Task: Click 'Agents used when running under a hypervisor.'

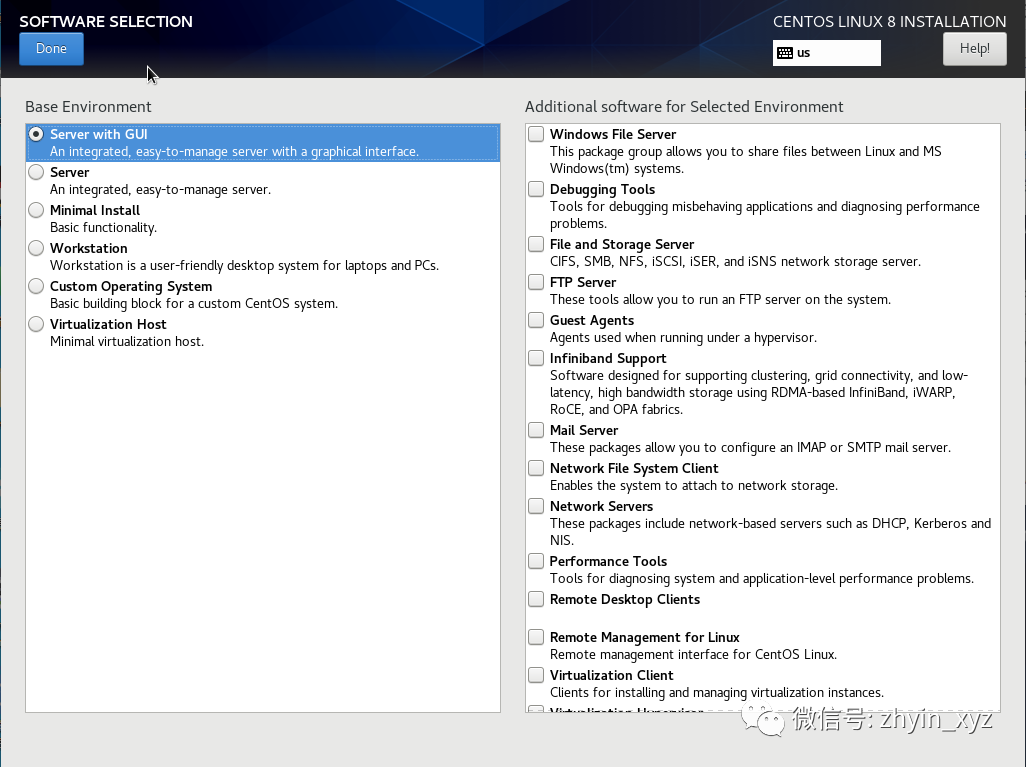Action: click(683, 338)
